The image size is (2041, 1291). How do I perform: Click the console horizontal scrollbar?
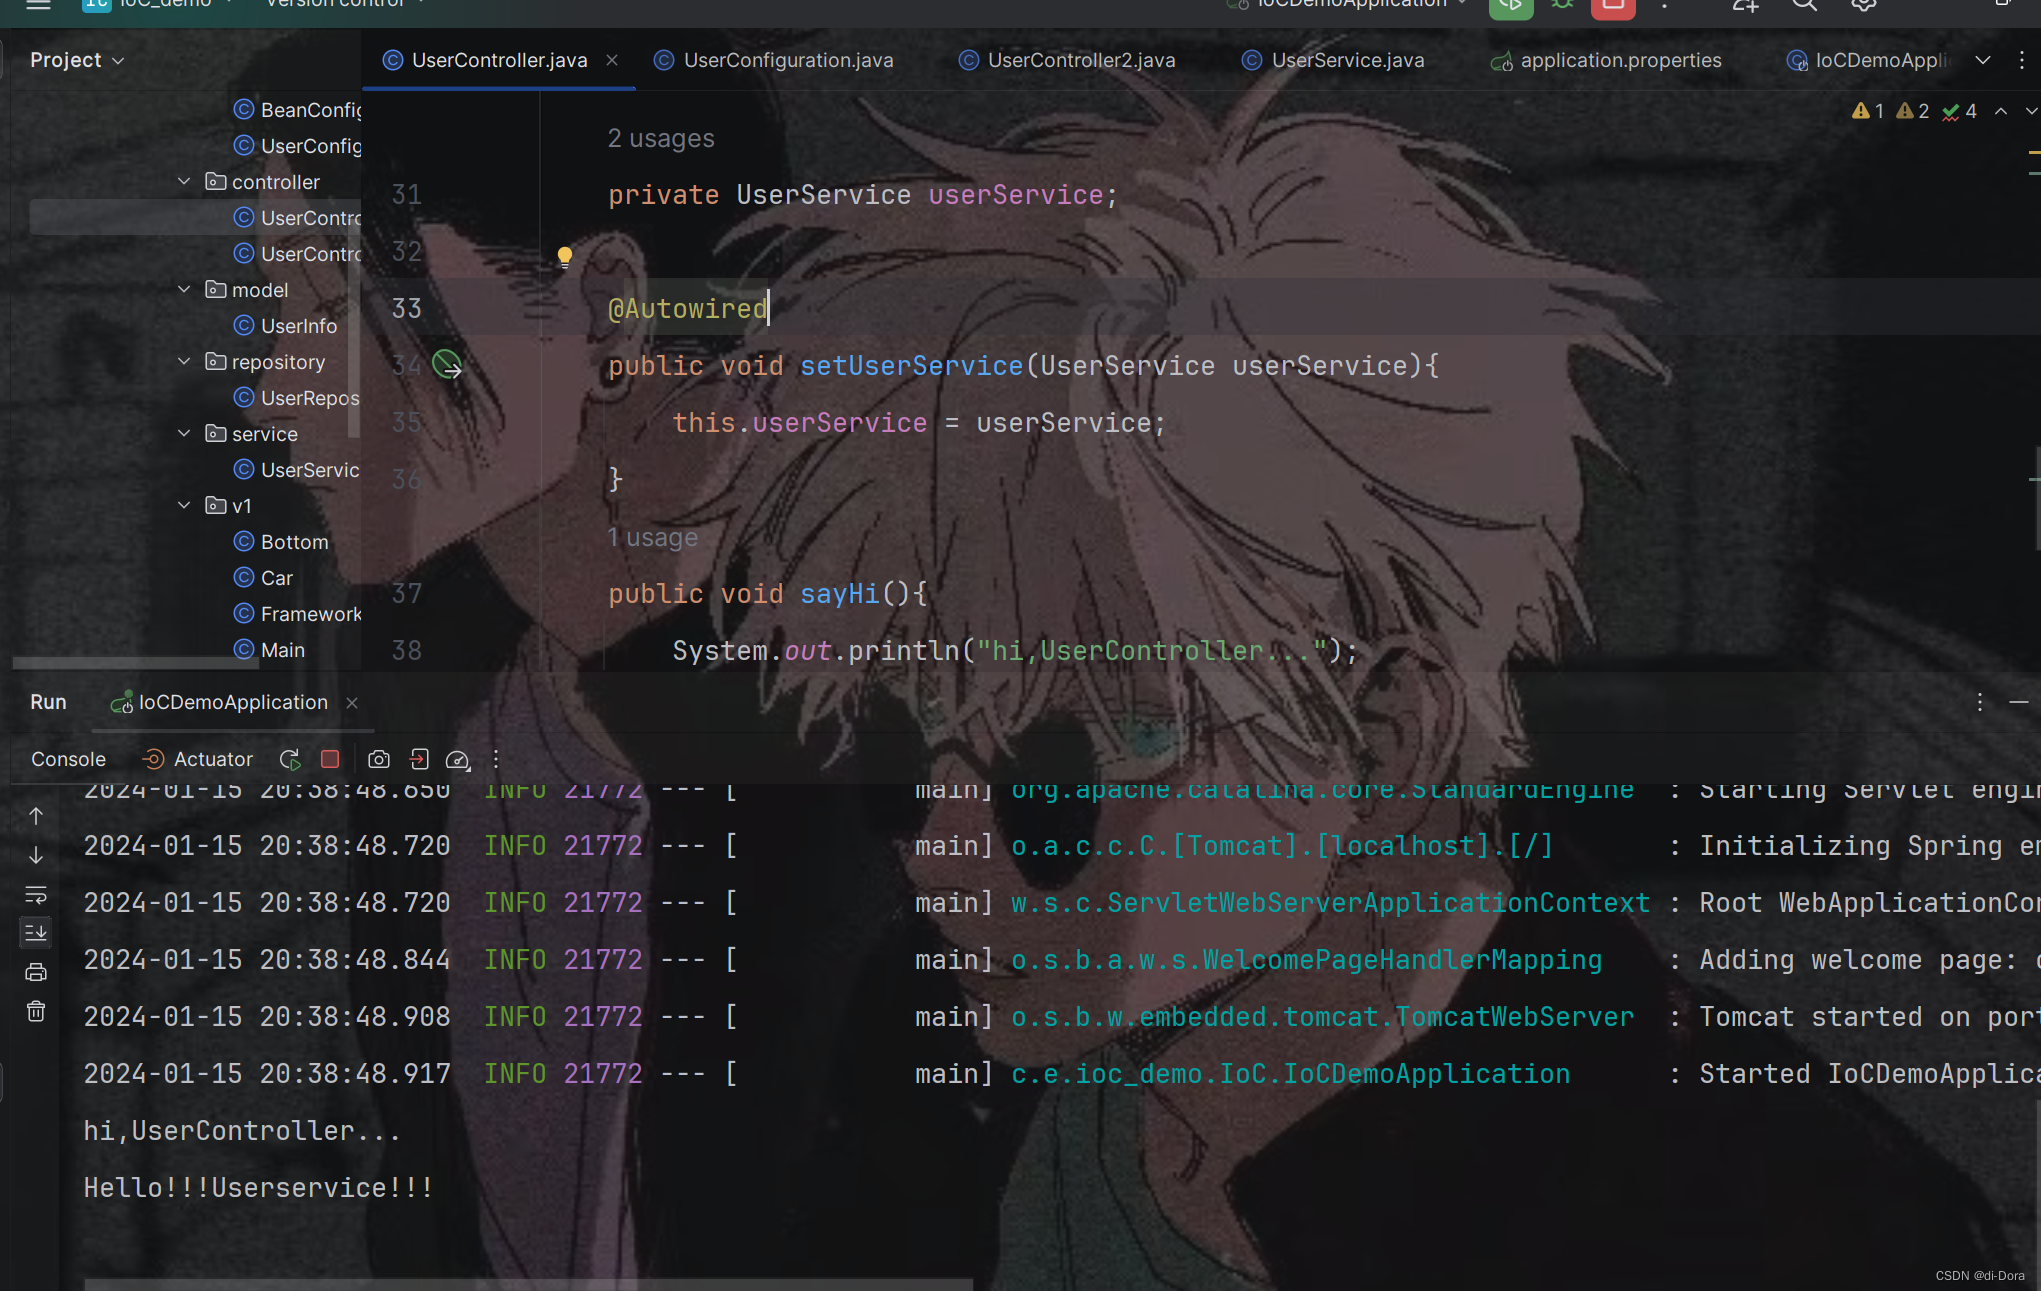pyautogui.click(x=528, y=1283)
